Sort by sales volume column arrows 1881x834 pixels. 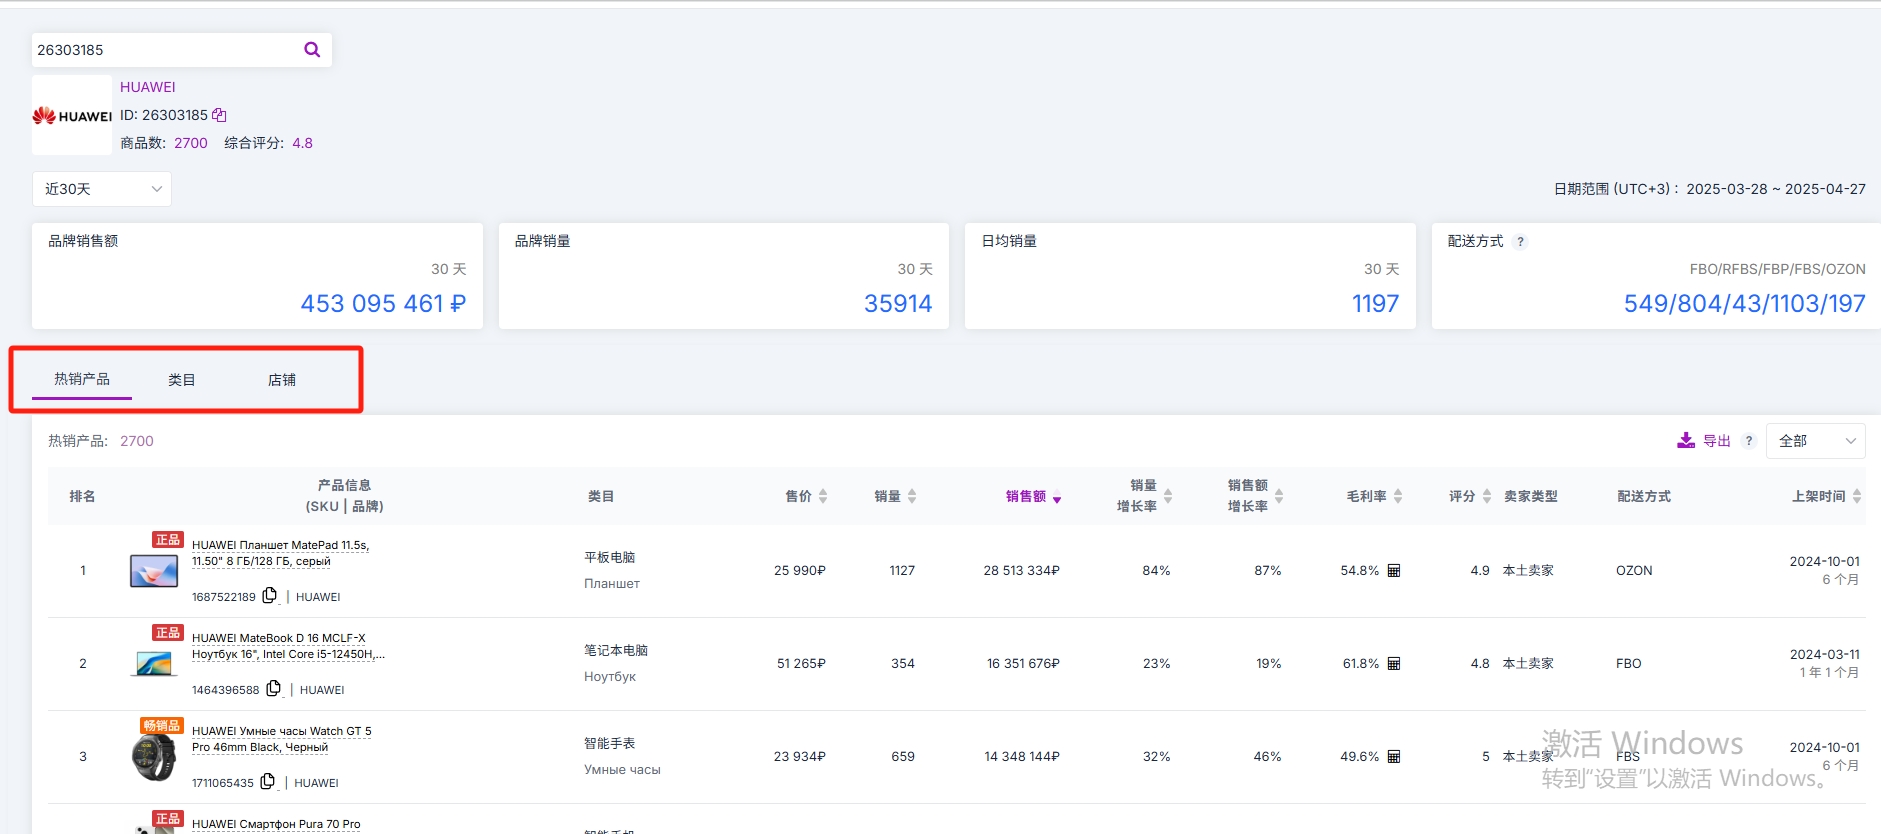[912, 496]
